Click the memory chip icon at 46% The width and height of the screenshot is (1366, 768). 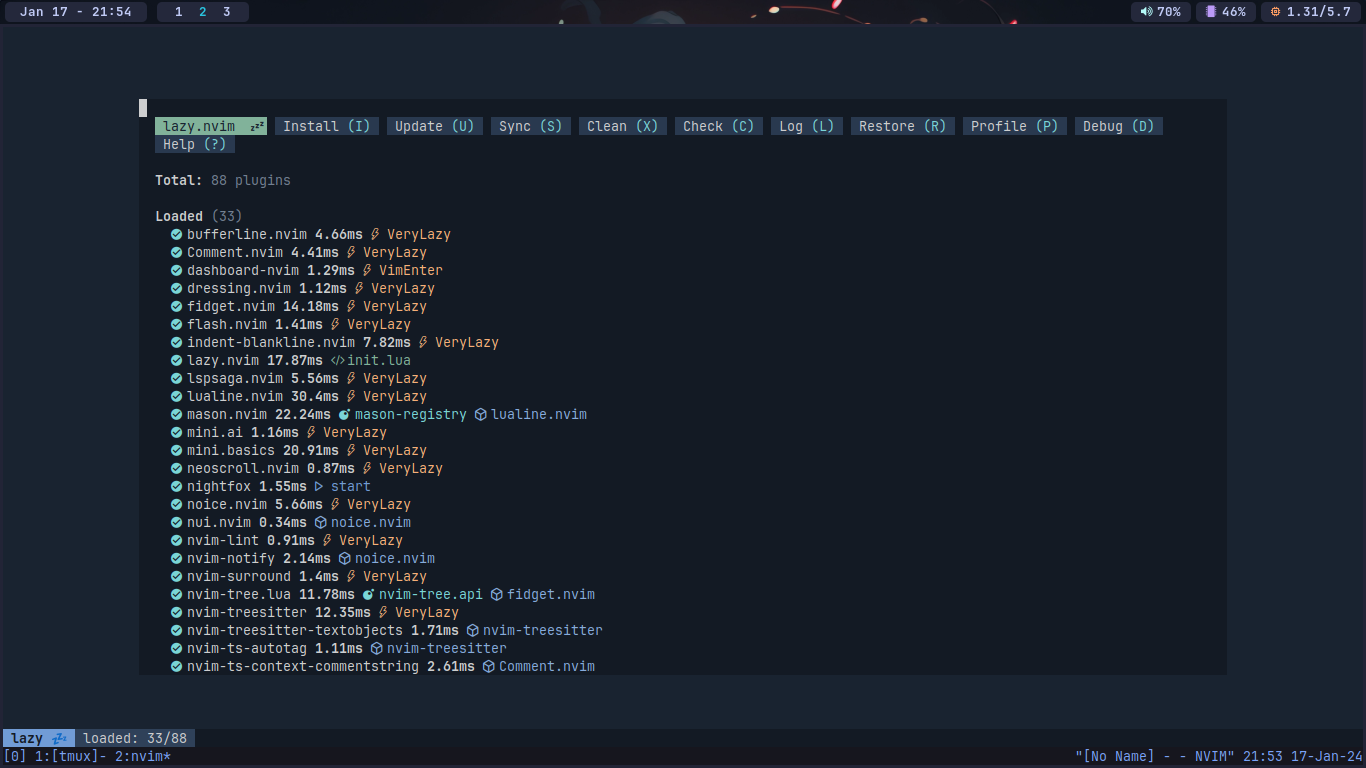pyautogui.click(x=1211, y=12)
